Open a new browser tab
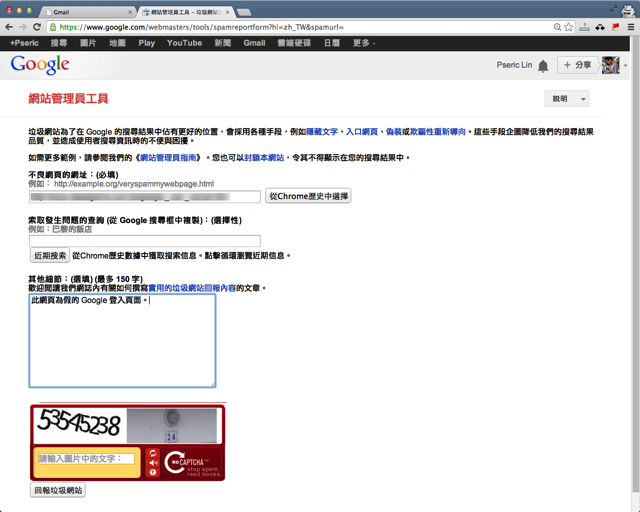 pos(244,12)
